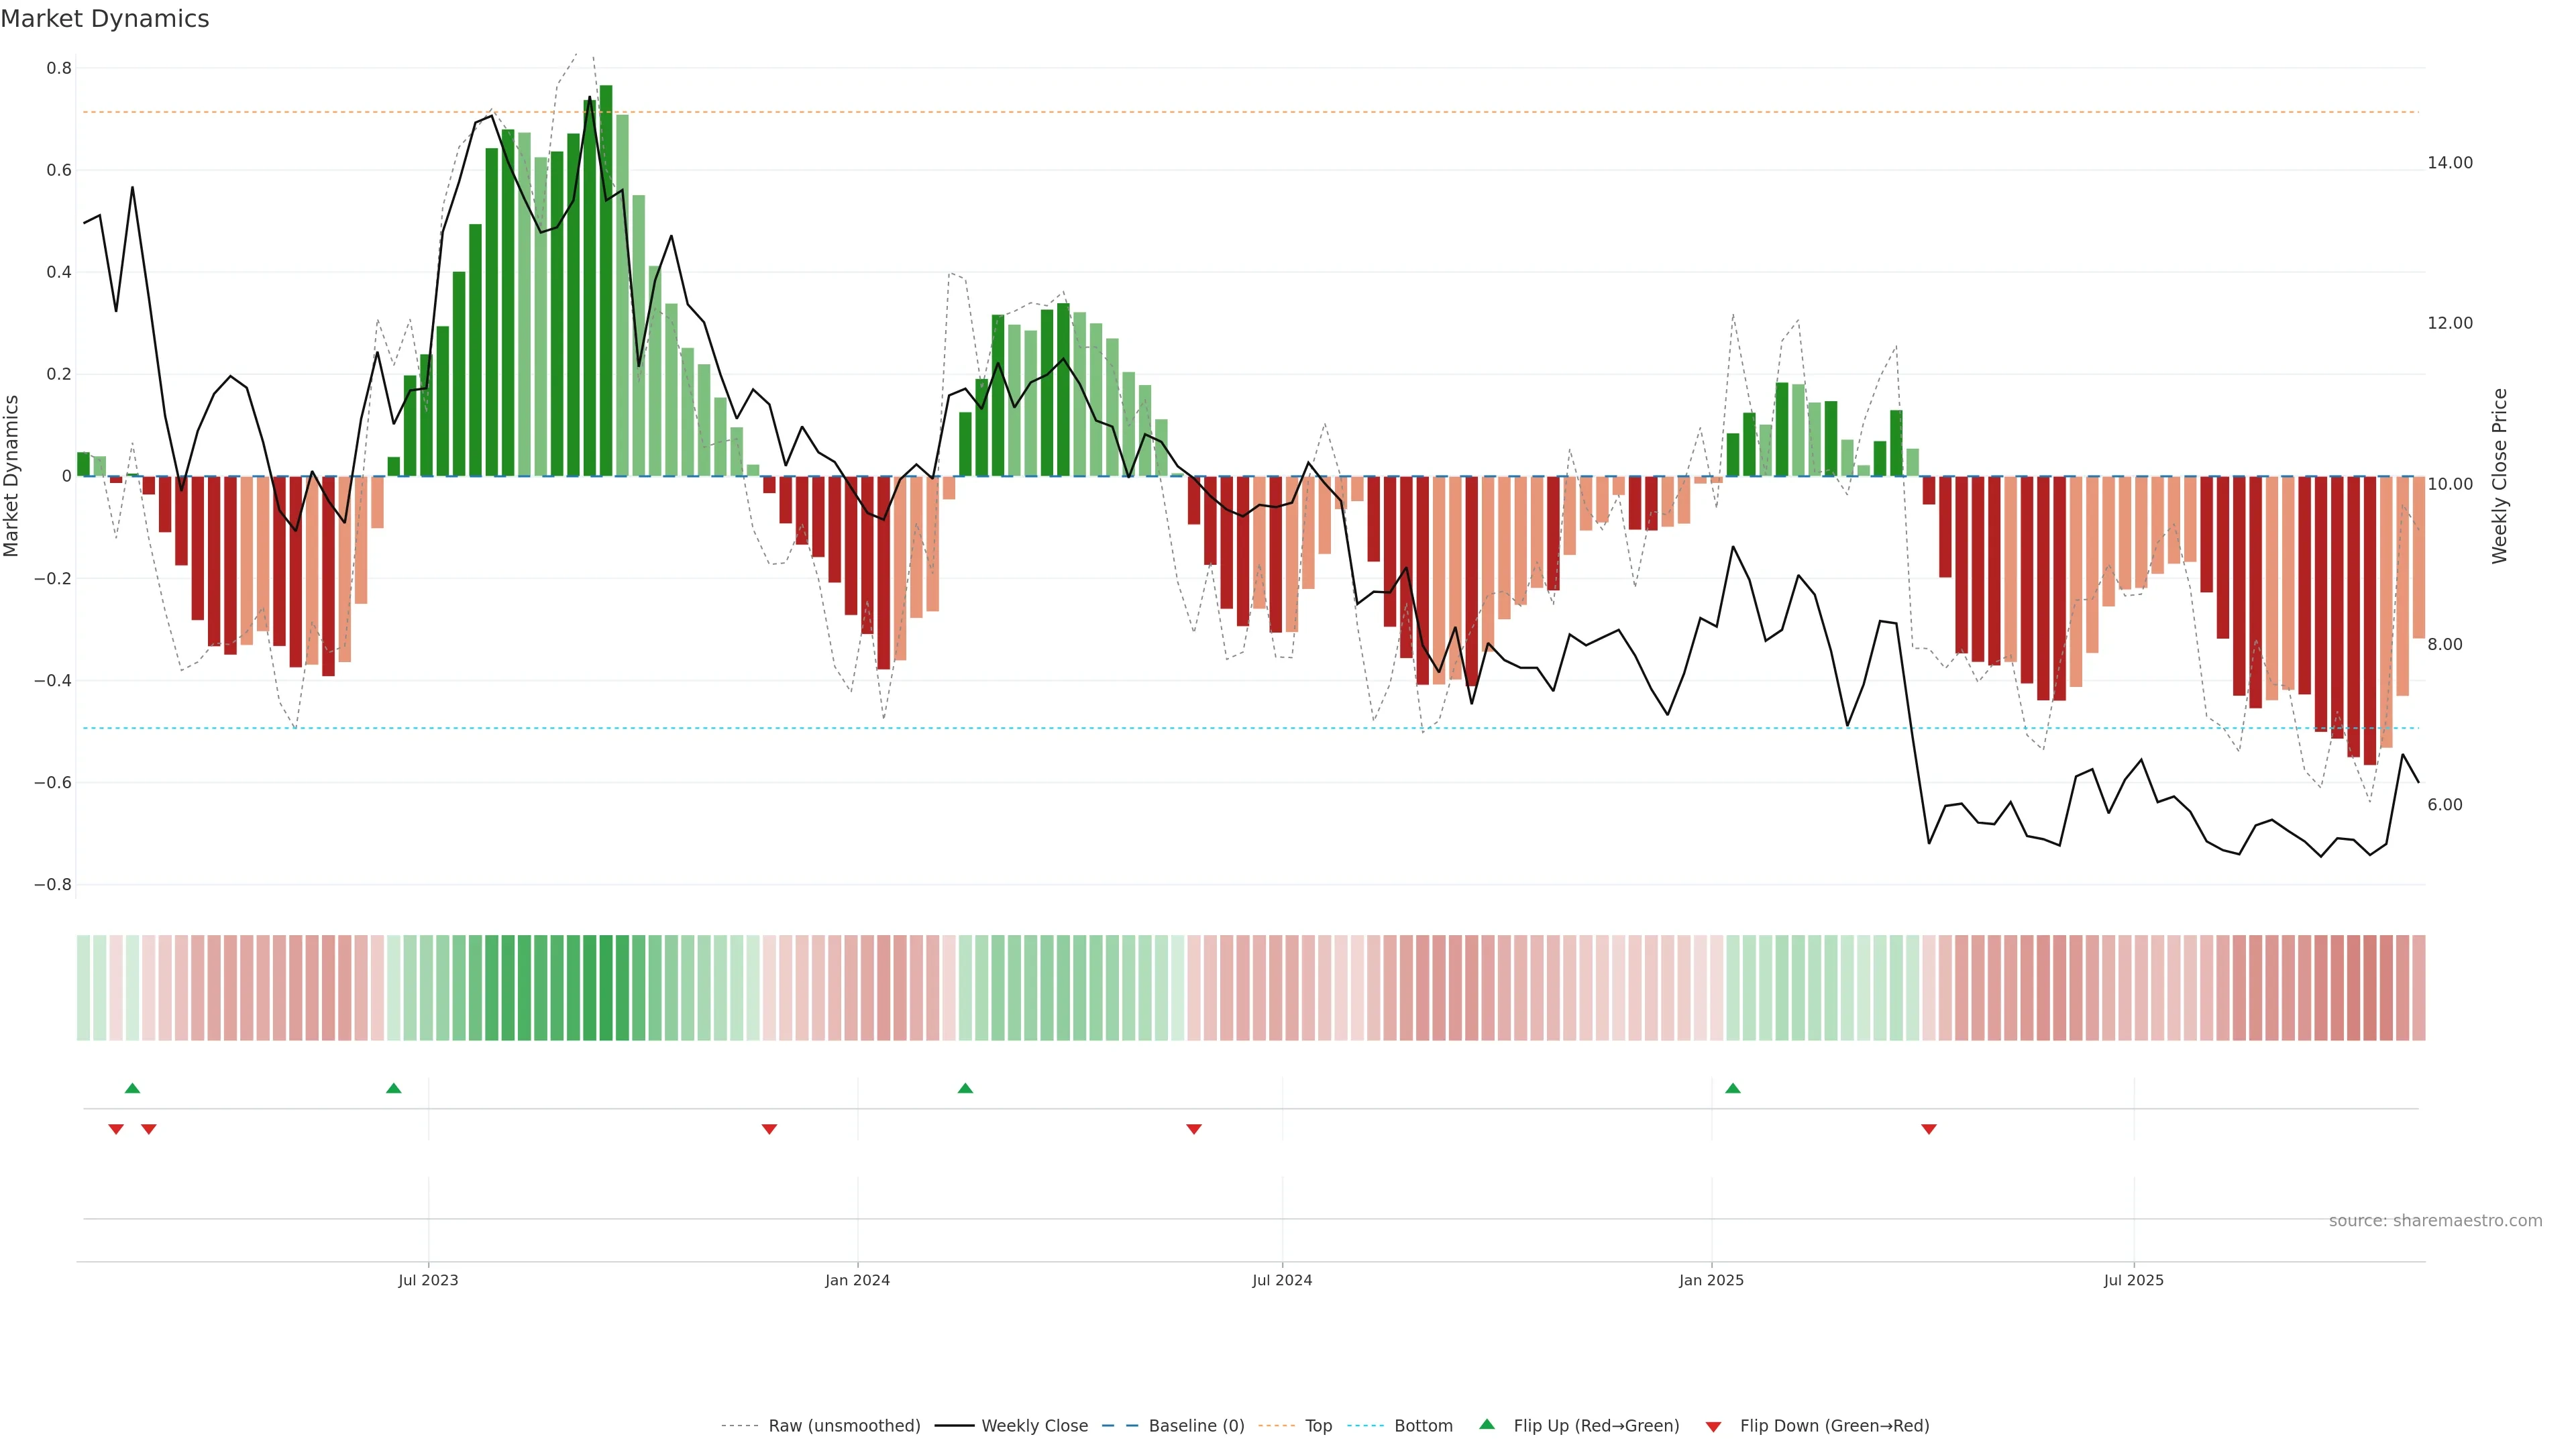
Task: Click the darkest green cell in the heat strip
Action: coord(606,988)
